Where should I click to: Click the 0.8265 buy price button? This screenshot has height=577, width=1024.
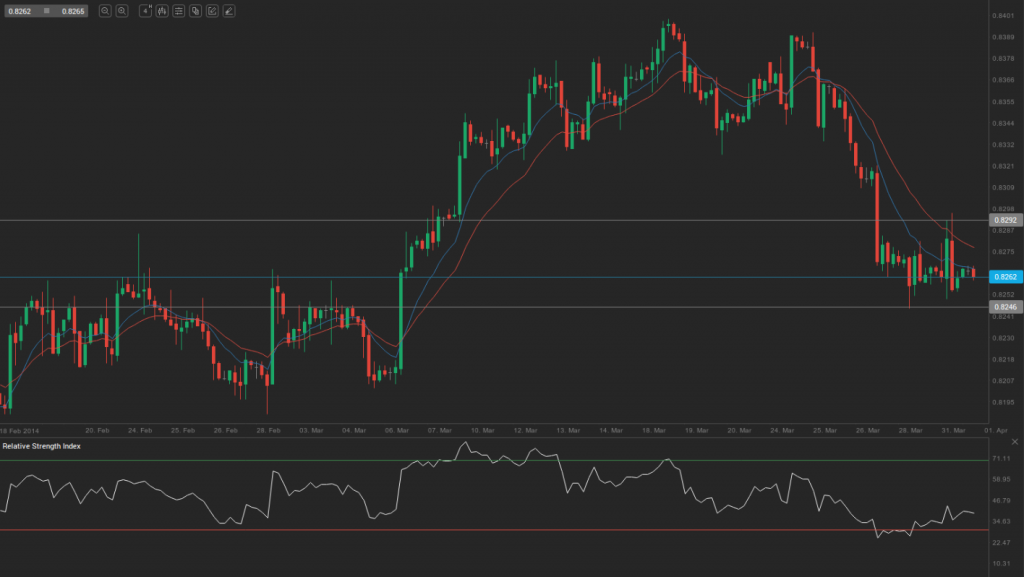coord(73,11)
